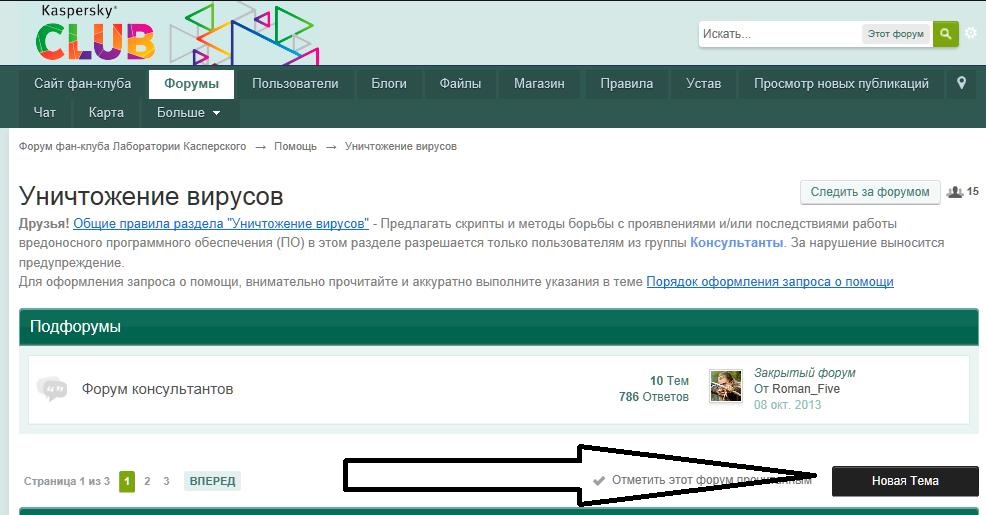986x515 pixels.
Task: Open advanced search gear icon
Action: 972,33
